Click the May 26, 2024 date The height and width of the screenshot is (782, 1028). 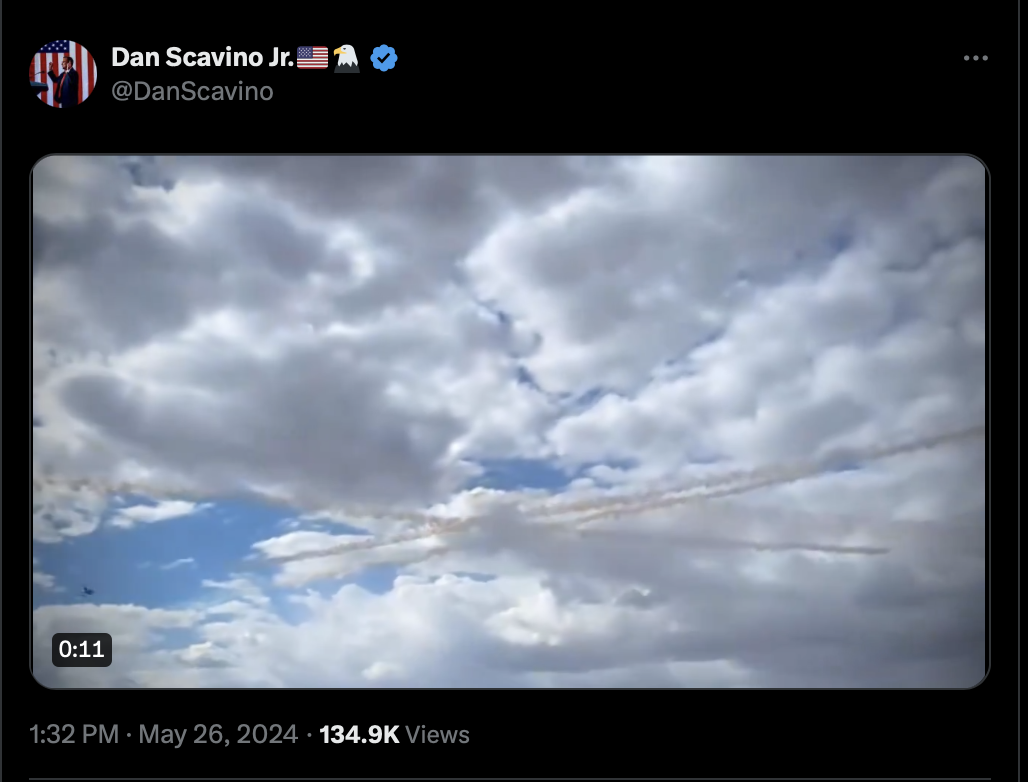218,734
